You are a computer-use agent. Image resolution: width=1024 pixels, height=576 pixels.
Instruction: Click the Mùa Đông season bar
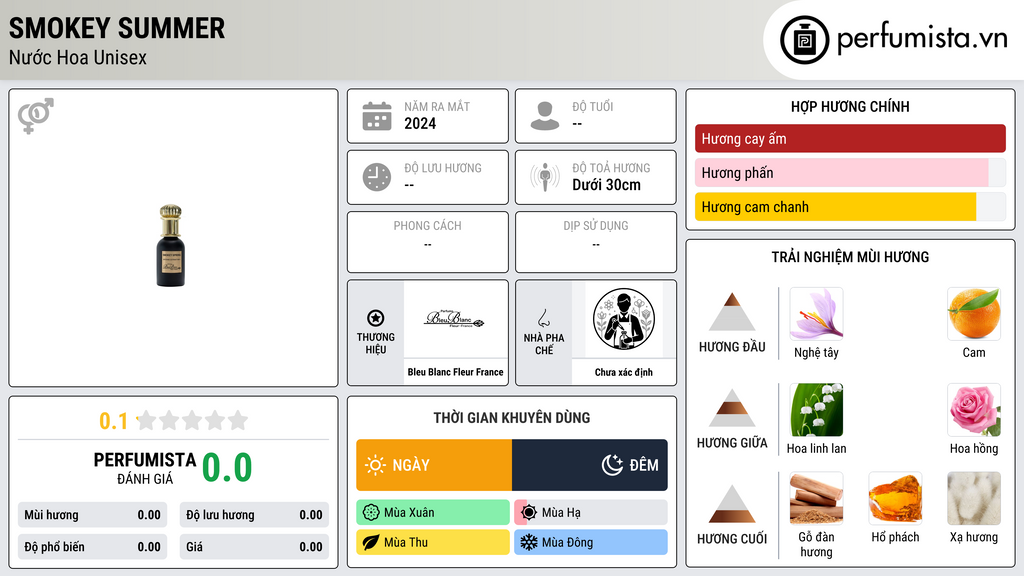[591, 542]
